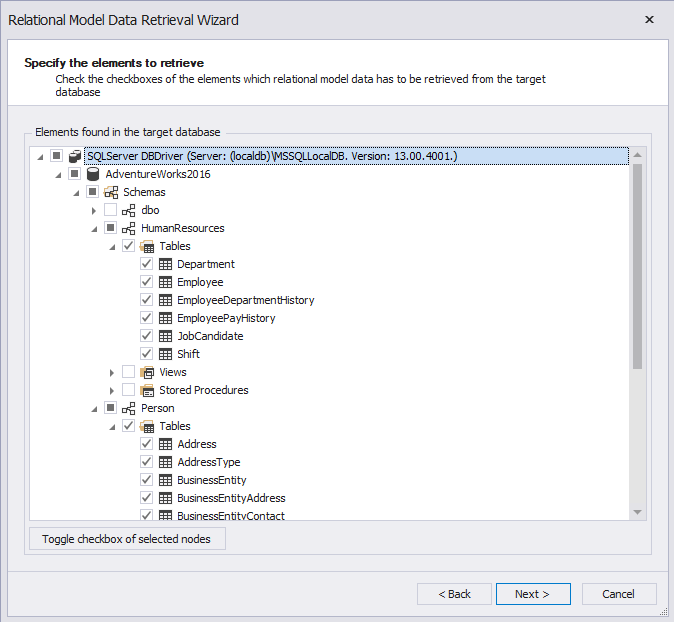Click the Stored Procedures folder icon
This screenshot has height=622, width=674.
tap(147, 390)
